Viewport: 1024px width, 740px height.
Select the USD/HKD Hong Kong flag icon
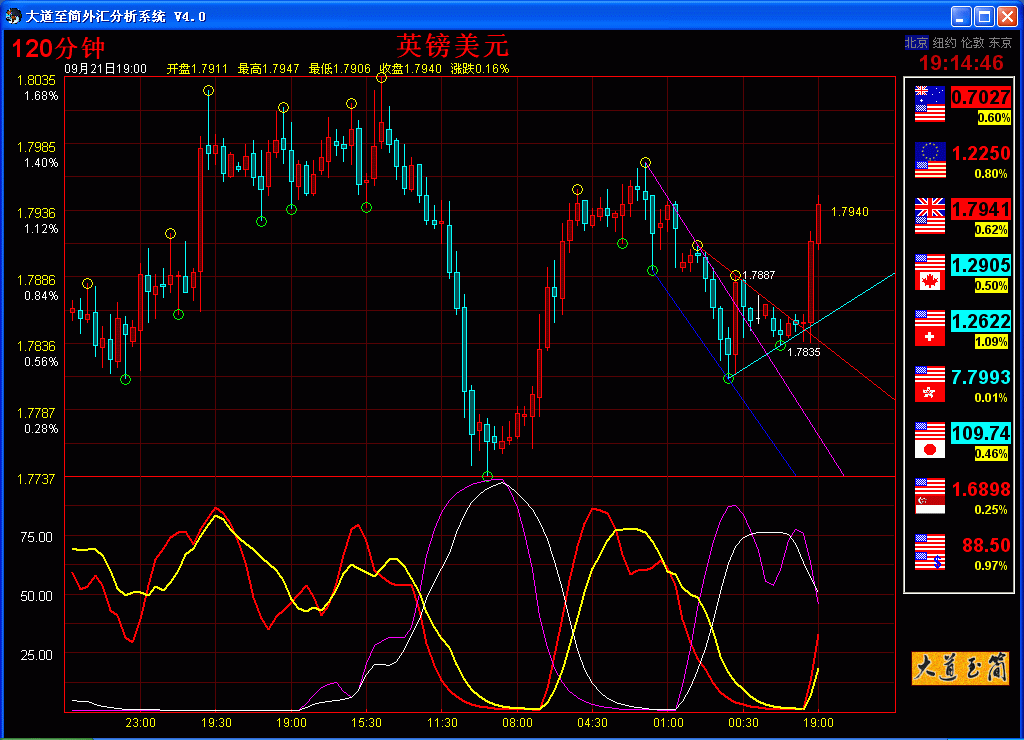[x=930, y=384]
